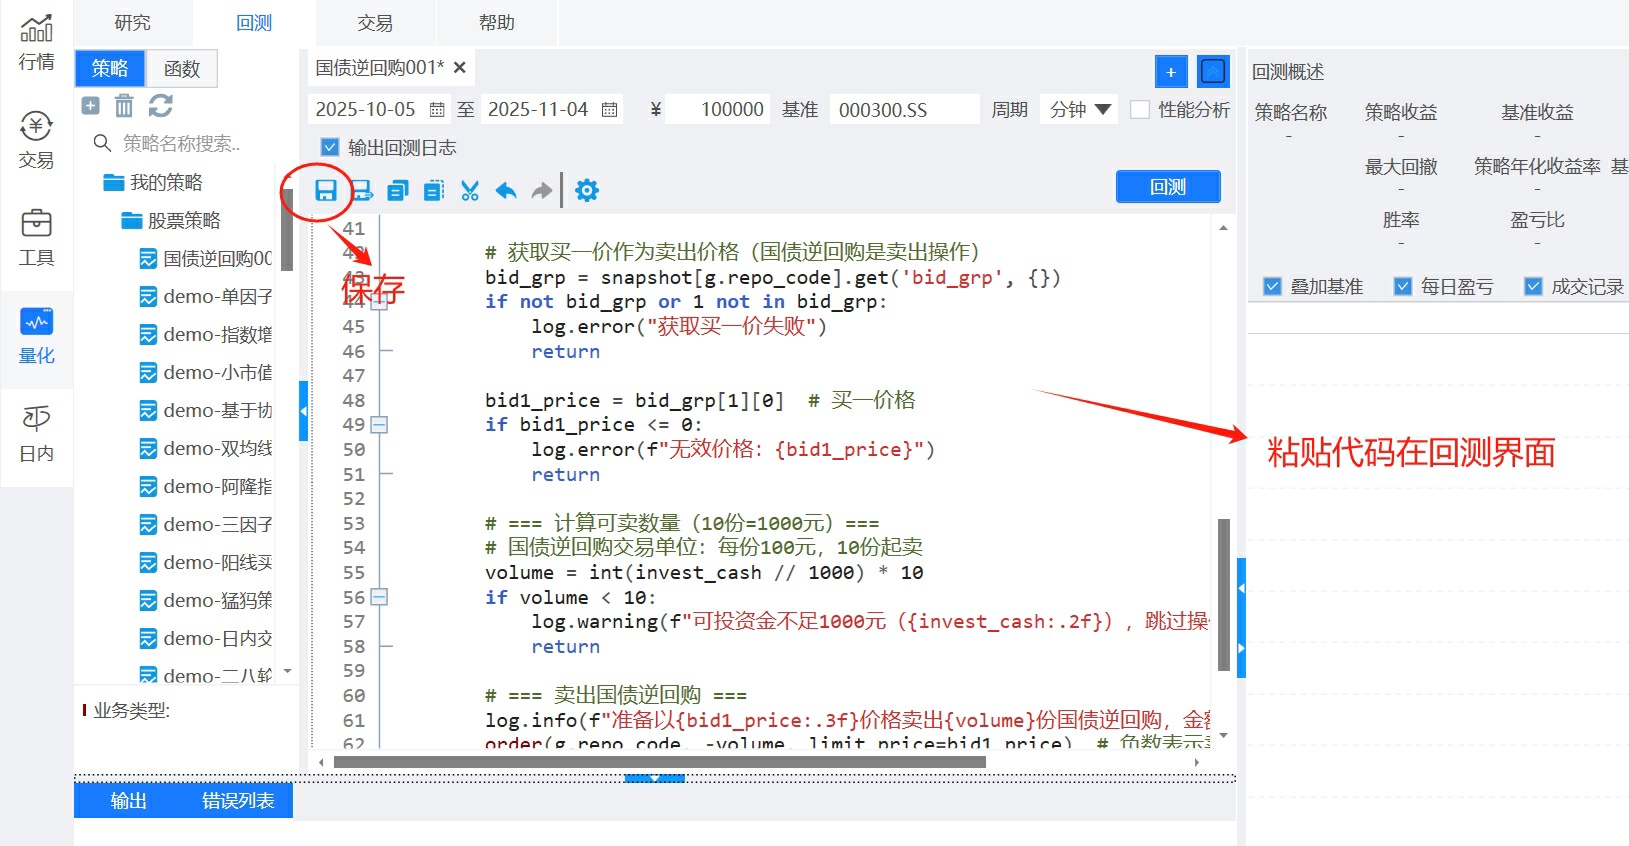This screenshot has height=846, width=1629.
Task: Uncheck the 输出回测日志 checkbox
Action: pyautogui.click(x=330, y=147)
